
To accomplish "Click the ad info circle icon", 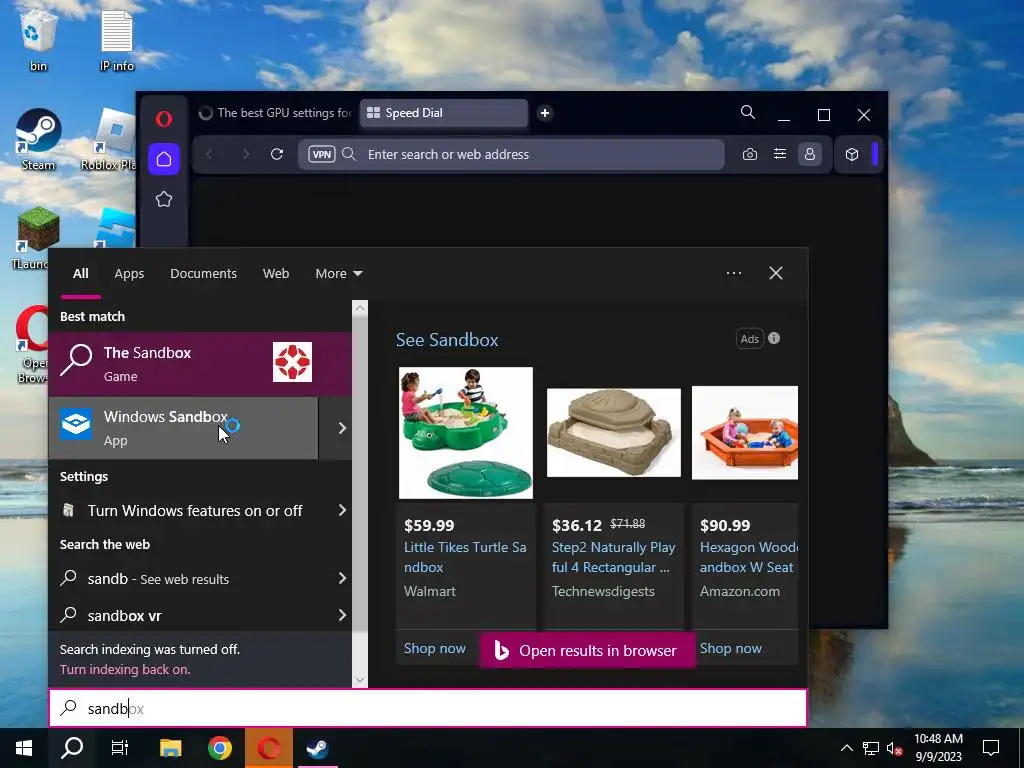I will click(774, 338).
